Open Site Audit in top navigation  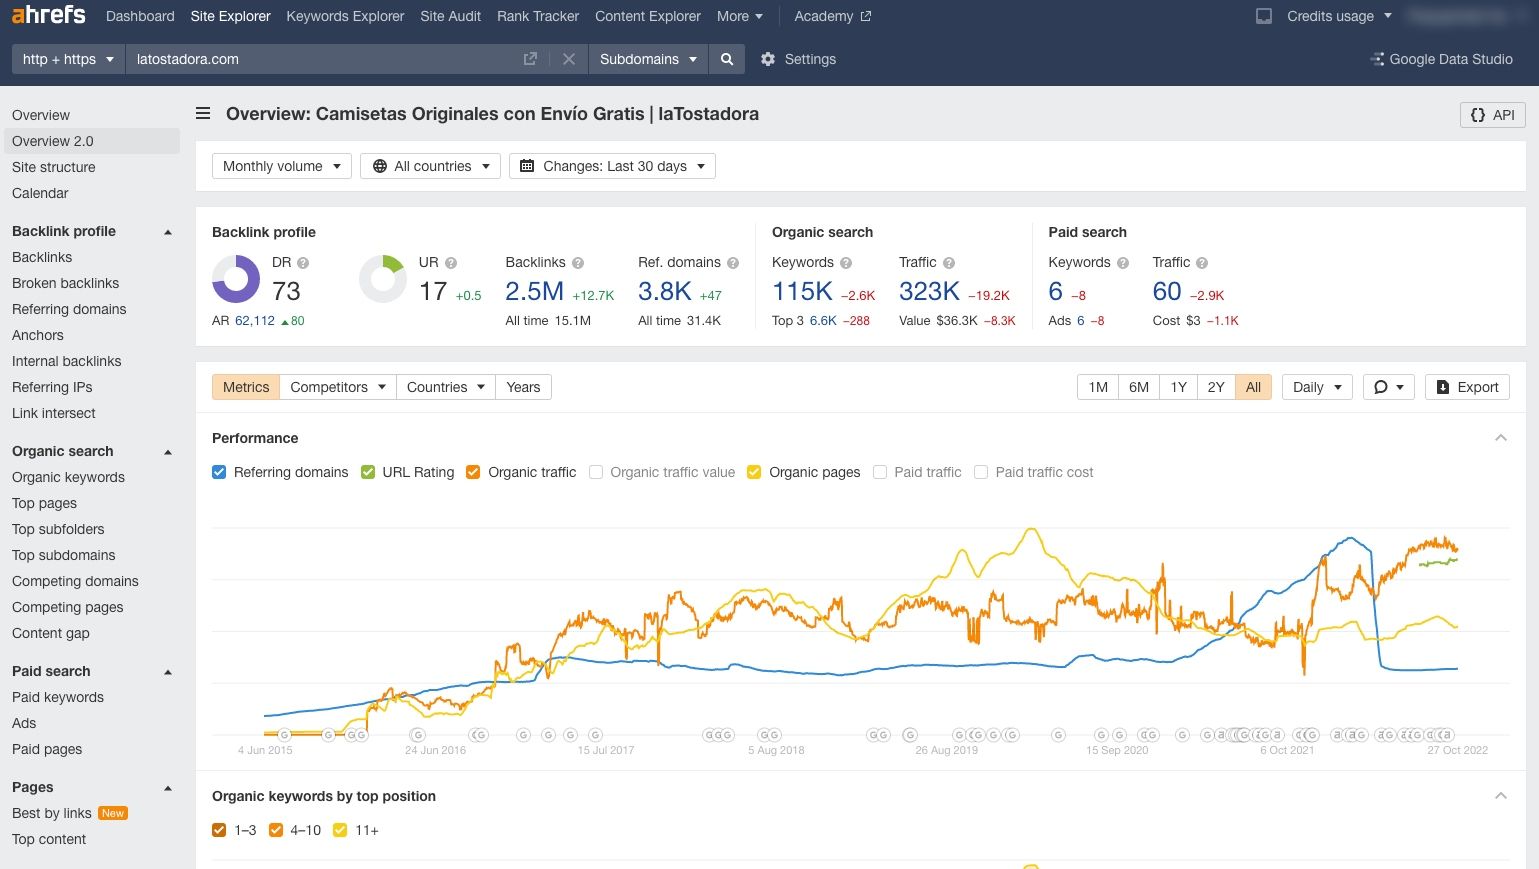pos(450,16)
